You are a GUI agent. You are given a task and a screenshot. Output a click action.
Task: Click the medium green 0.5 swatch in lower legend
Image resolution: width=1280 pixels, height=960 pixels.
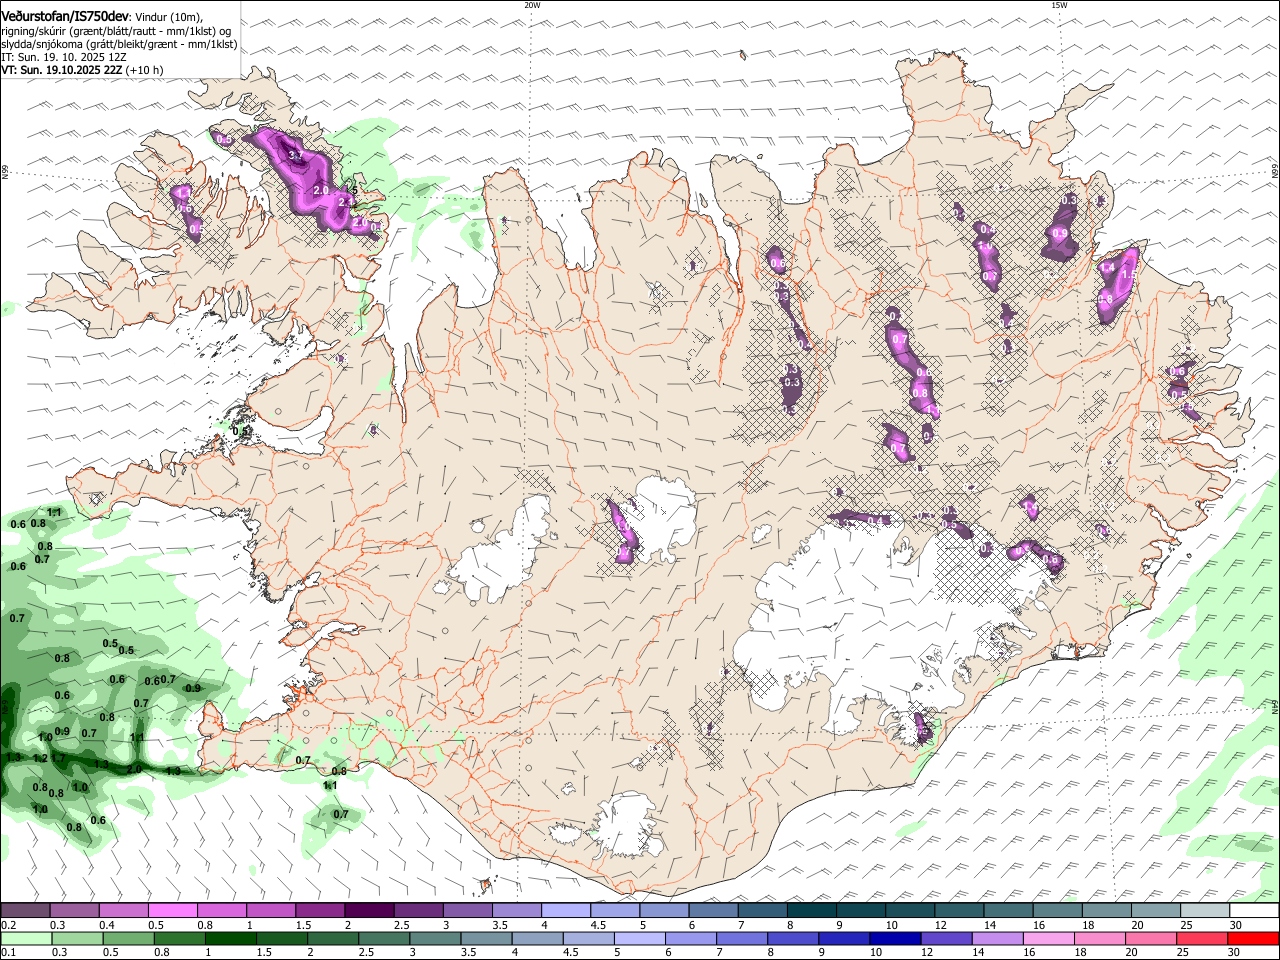(129, 939)
